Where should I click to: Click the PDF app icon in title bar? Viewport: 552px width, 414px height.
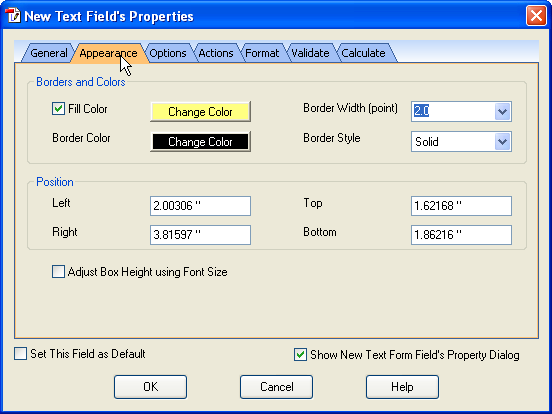tap(13, 16)
